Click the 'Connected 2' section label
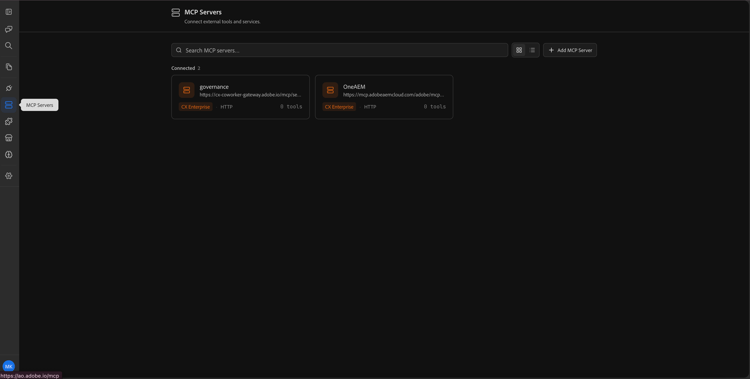This screenshot has width=750, height=379. tap(186, 68)
